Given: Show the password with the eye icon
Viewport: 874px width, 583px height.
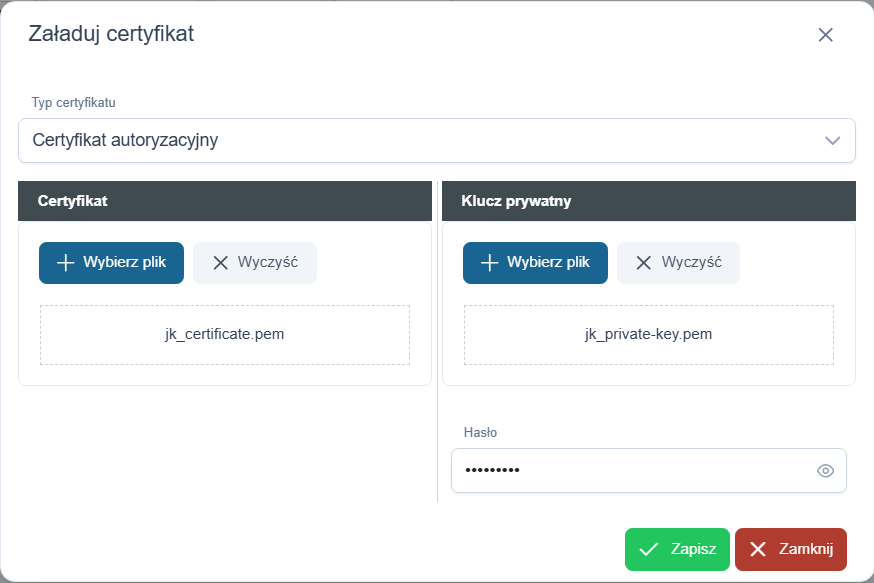Looking at the screenshot, I should [825, 471].
